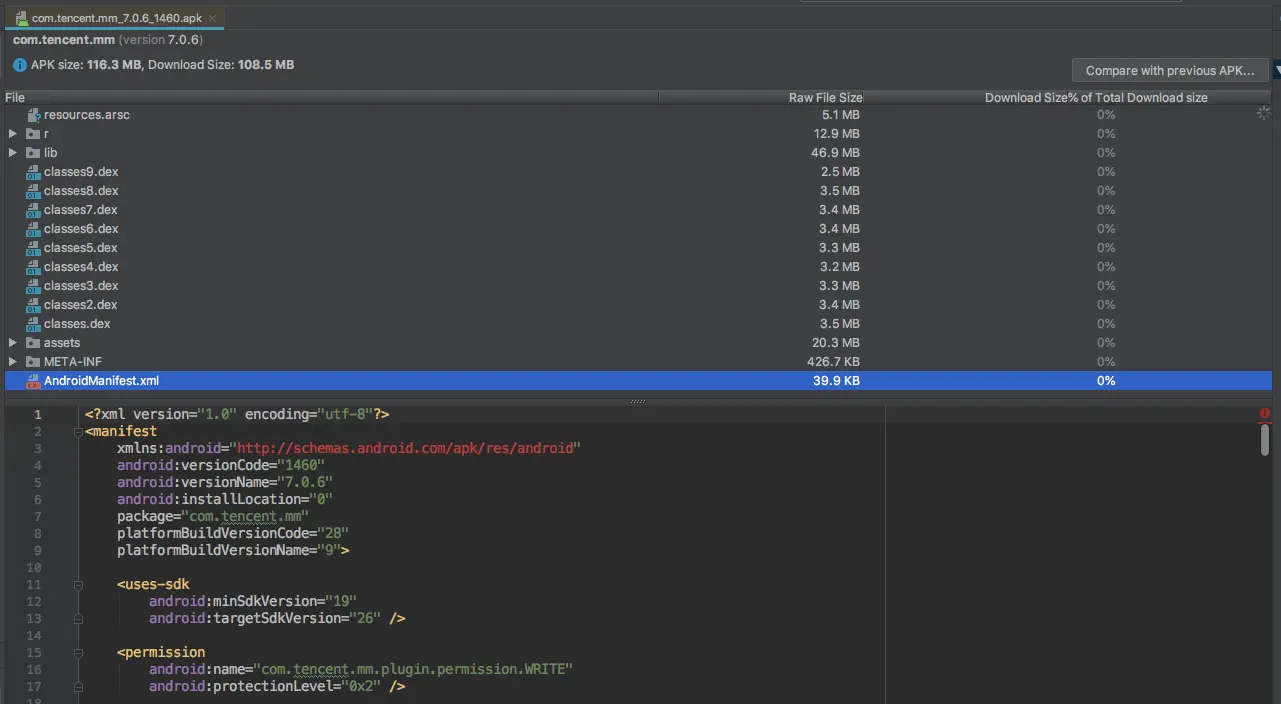The image size is (1281, 704).
Task: Click the classes2.dex file icon
Action: (x=33, y=305)
